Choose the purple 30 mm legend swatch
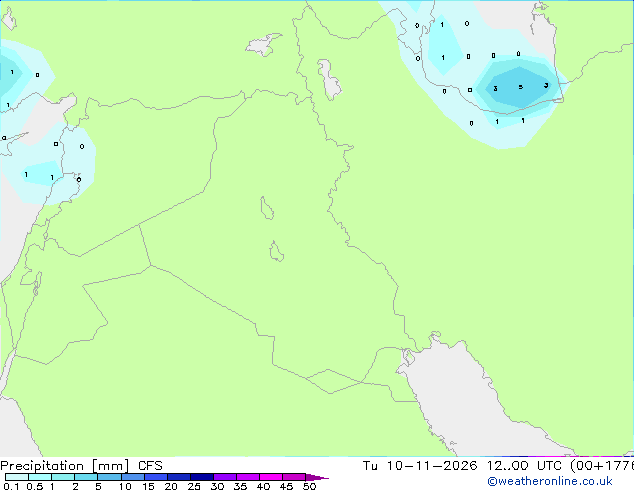This screenshot has height=490, width=634. coord(225,477)
